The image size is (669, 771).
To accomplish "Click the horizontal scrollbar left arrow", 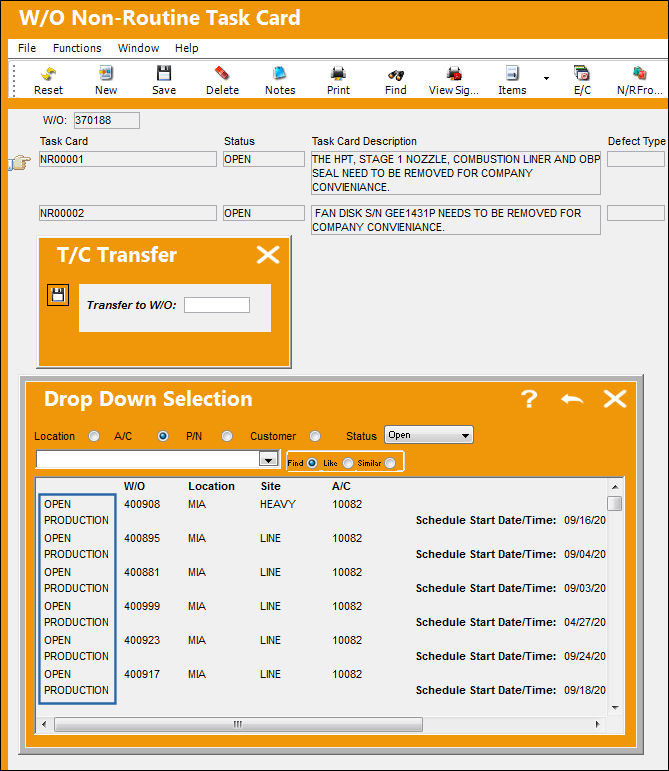I will click(x=44, y=724).
